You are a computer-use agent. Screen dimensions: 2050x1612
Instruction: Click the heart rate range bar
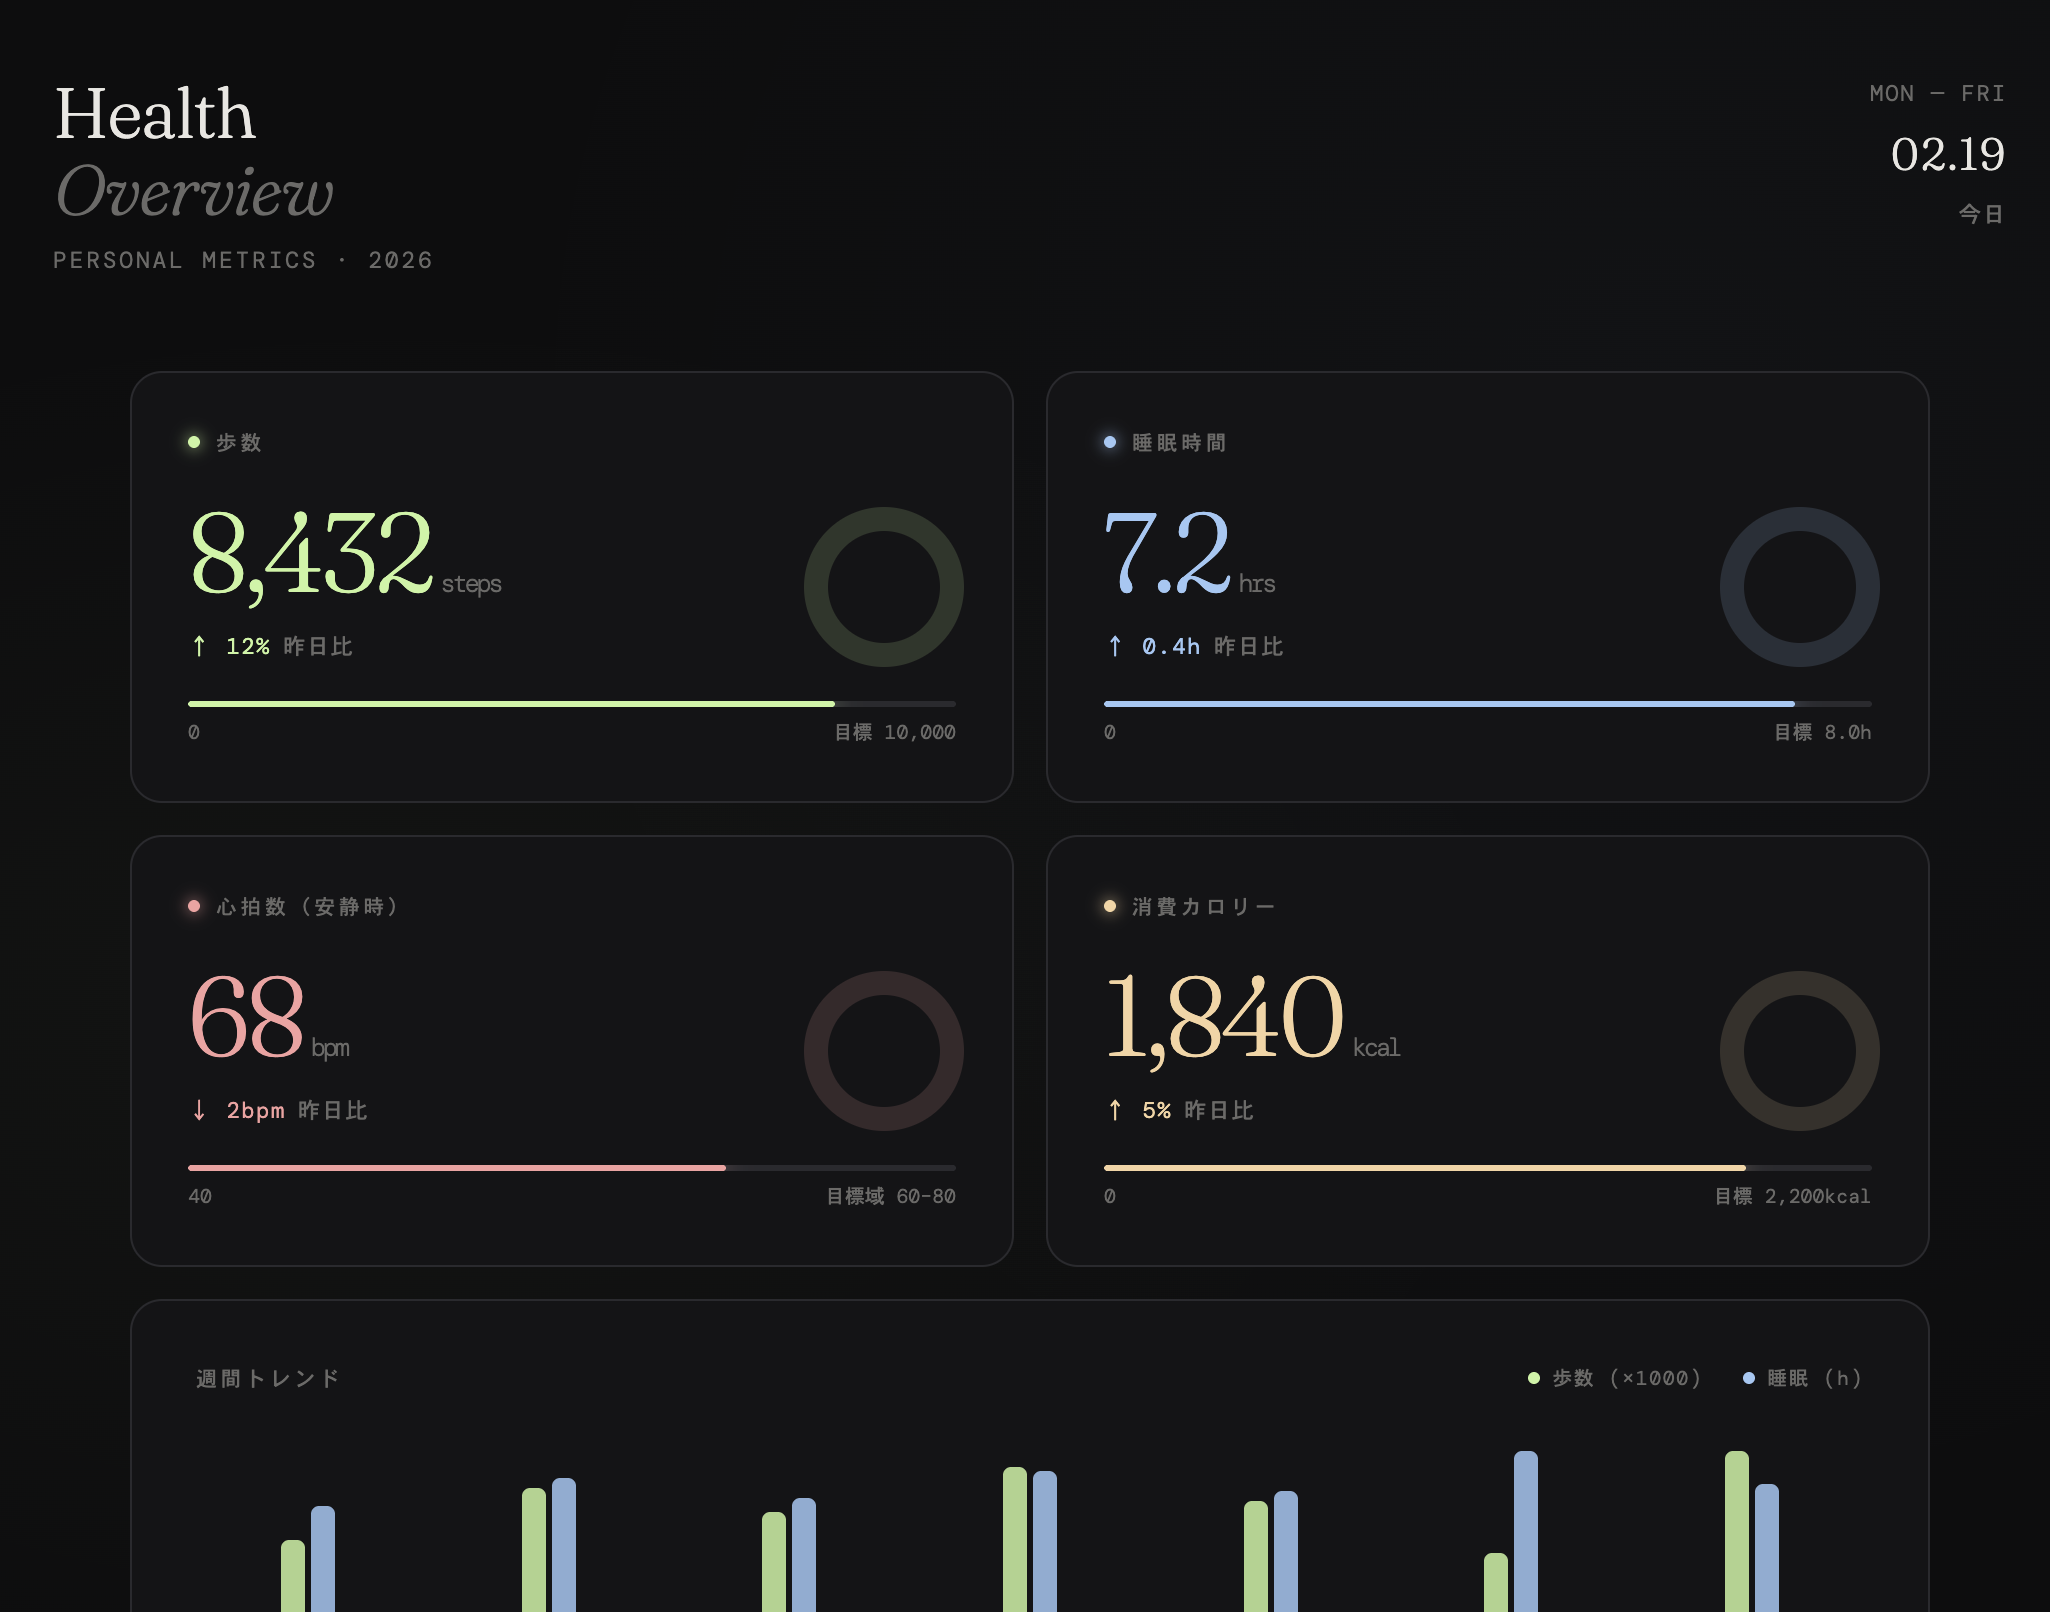click(571, 1168)
